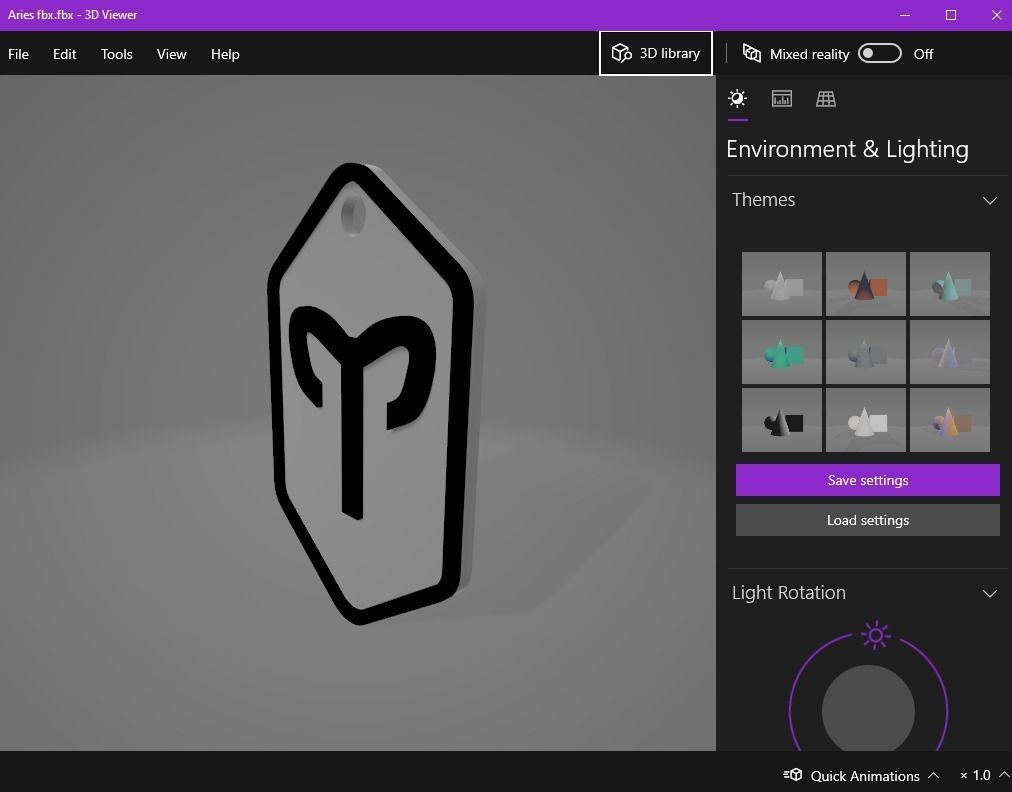Click the light direction sphere in dial
1012x792 pixels.
pyautogui.click(x=868, y=709)
